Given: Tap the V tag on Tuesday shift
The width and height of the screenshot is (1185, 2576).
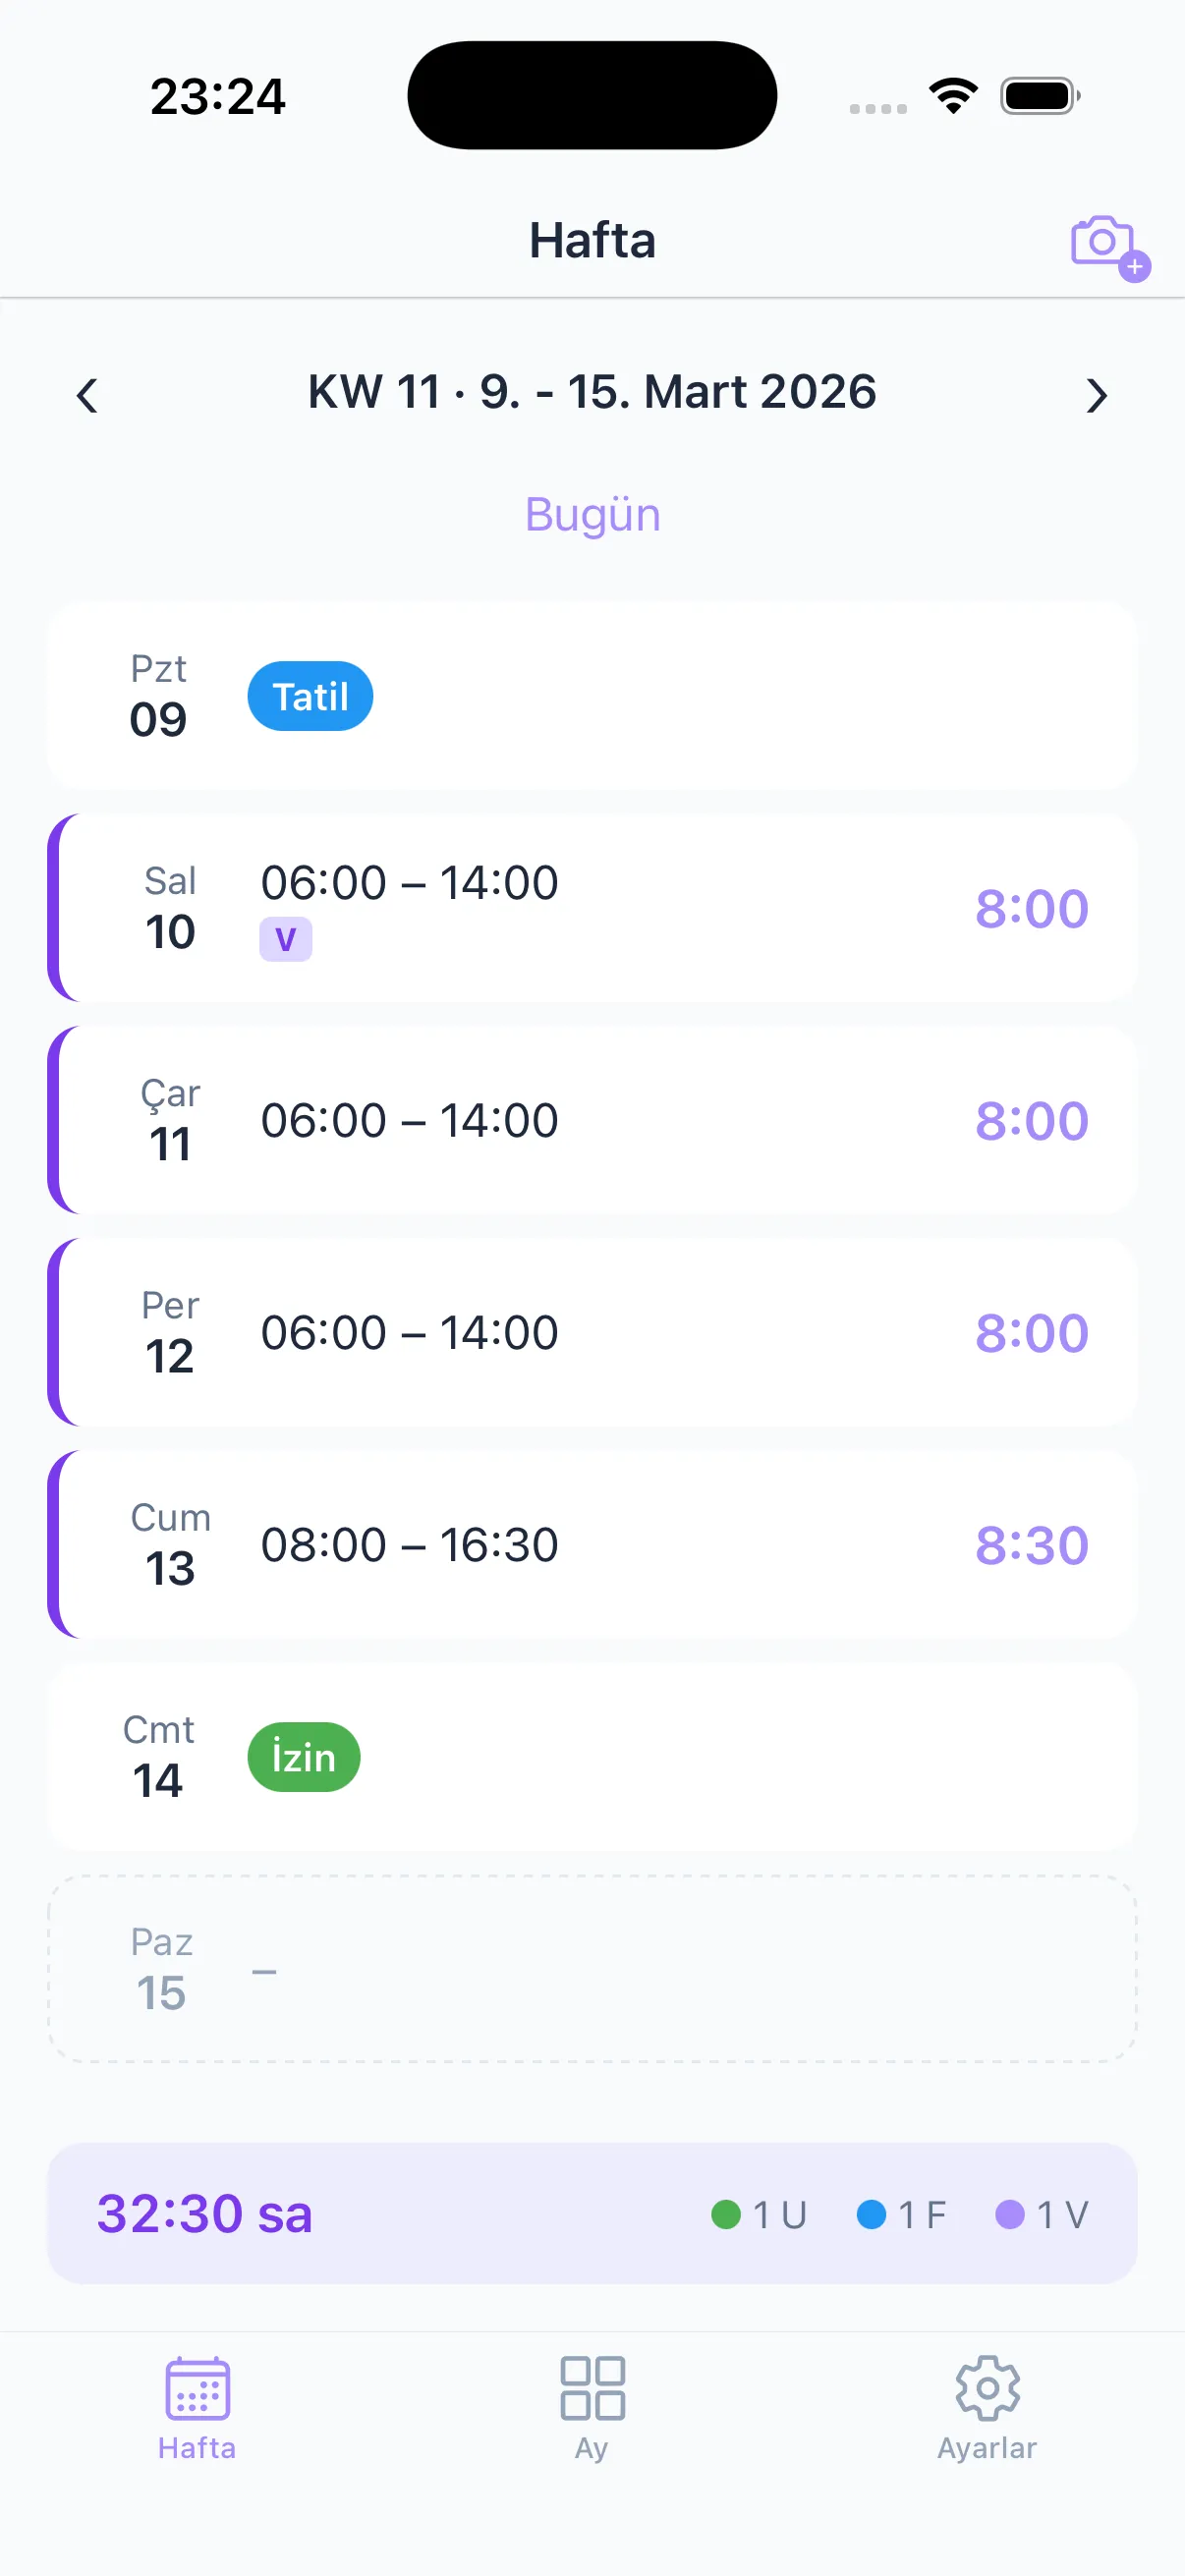Looking at the screenshot, I should pyautogui.click(x=285, y=939).
